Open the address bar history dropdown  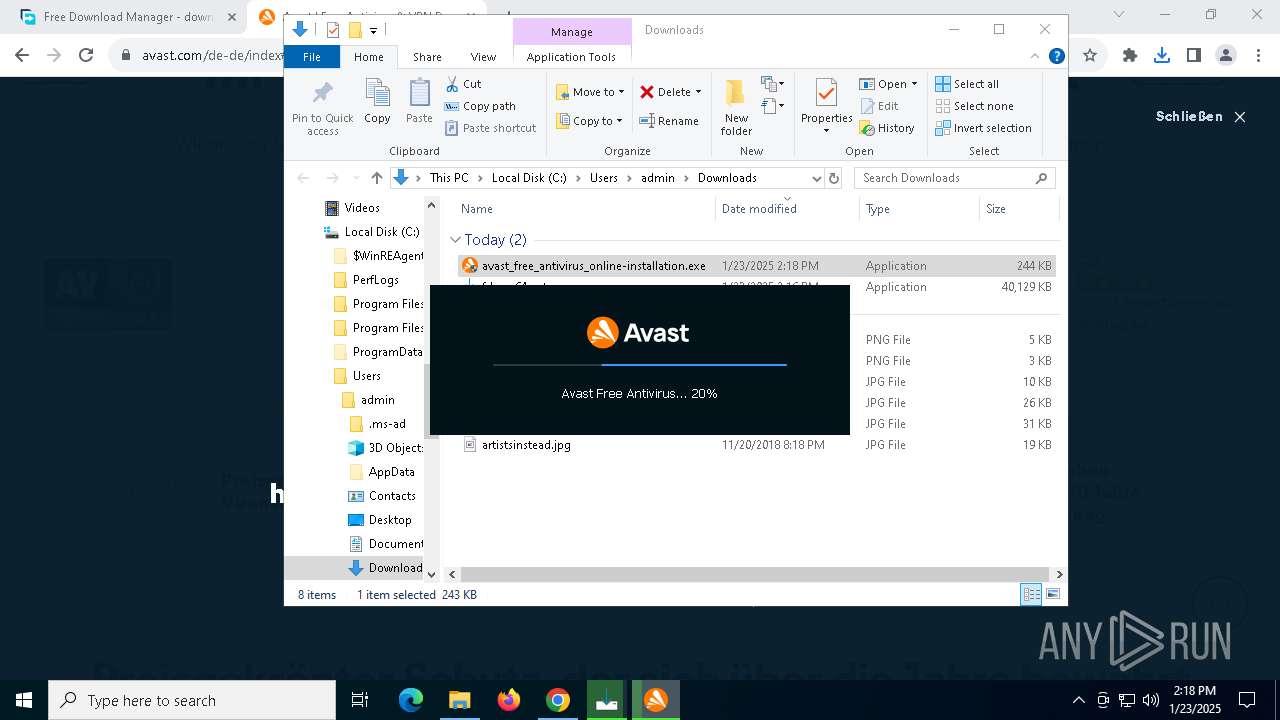(x=816, y=178)
